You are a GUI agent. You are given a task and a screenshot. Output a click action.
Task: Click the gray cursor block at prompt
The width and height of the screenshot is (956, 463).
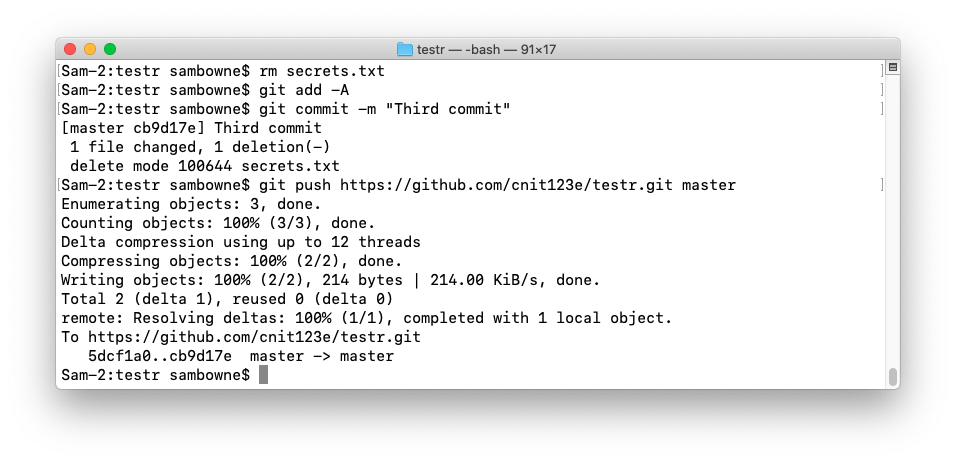coord(263,375)
